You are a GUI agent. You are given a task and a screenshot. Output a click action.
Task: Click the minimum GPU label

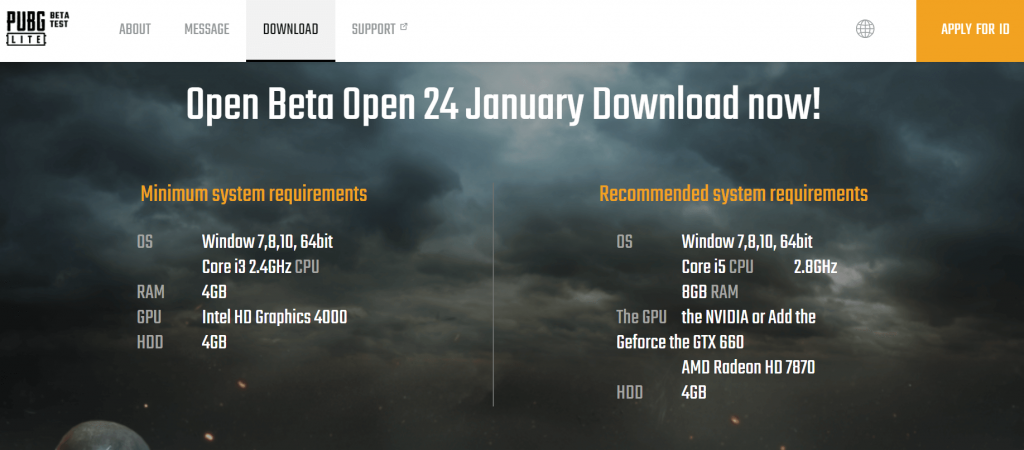point(150,317)
